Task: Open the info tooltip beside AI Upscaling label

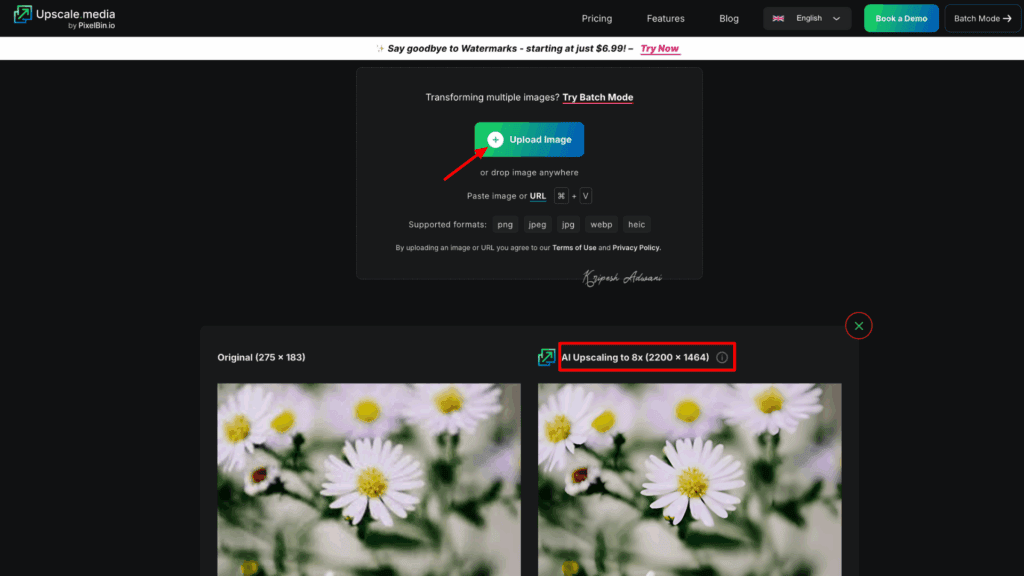Action: (x=723, y=357)
